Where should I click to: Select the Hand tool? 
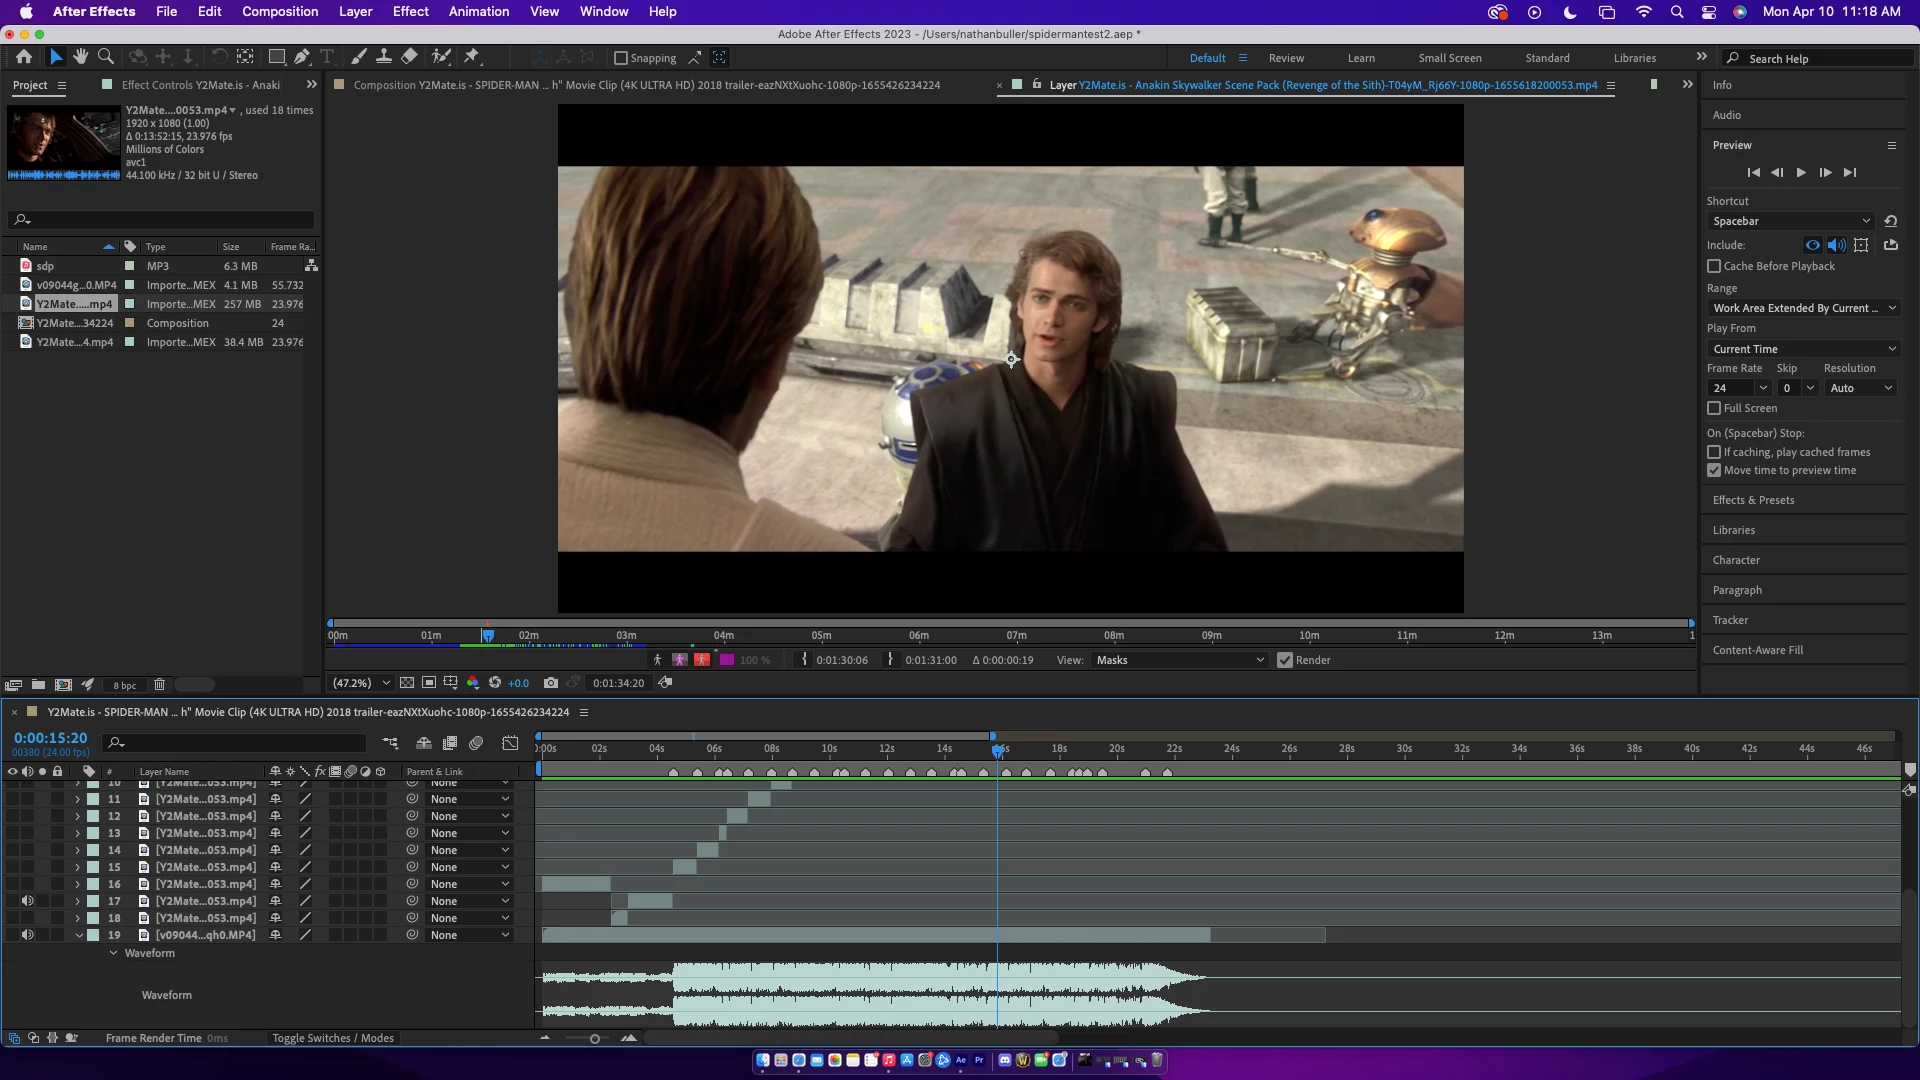(x=81, y=57)
